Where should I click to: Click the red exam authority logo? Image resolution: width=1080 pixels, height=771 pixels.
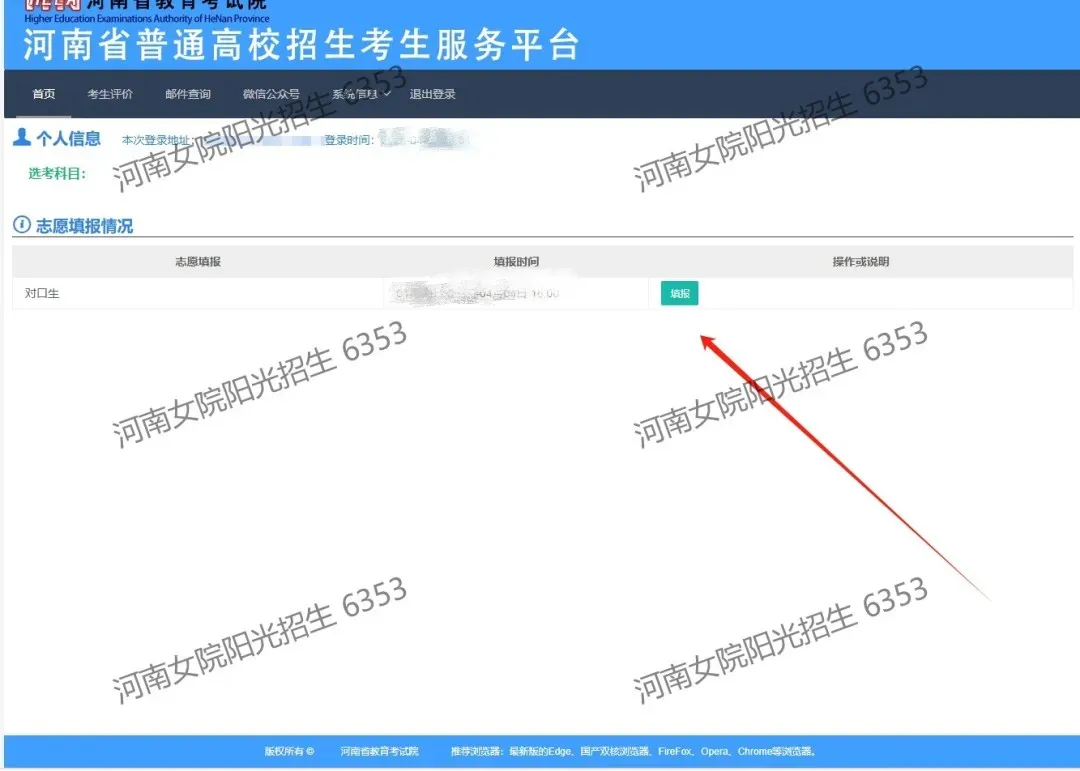[52, 5]
